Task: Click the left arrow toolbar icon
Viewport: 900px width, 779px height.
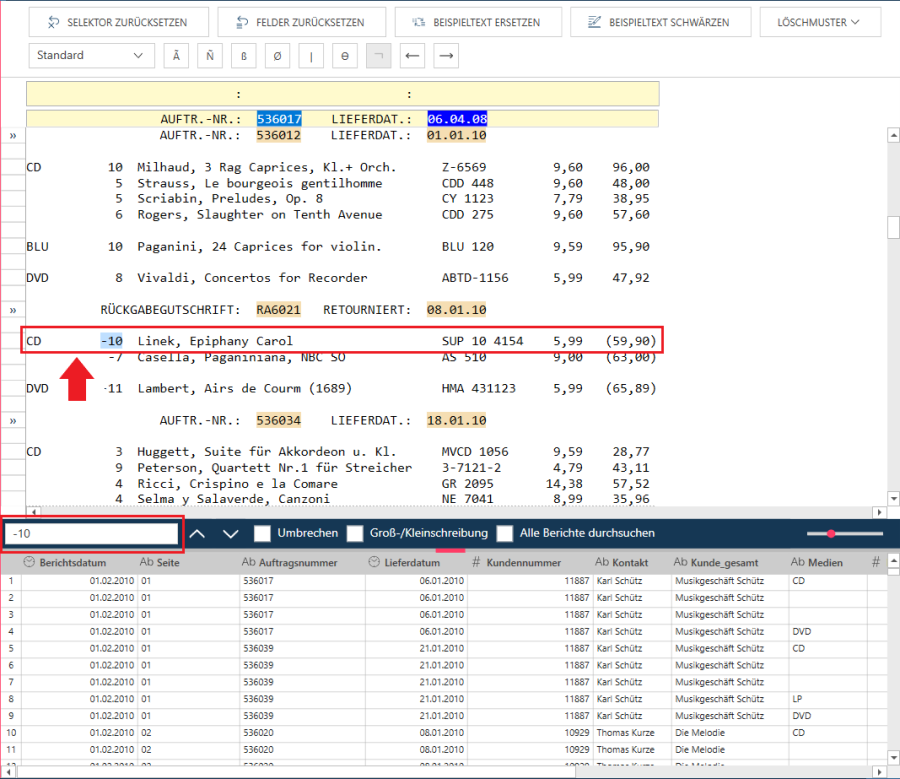Action: (x=410, y=56)
